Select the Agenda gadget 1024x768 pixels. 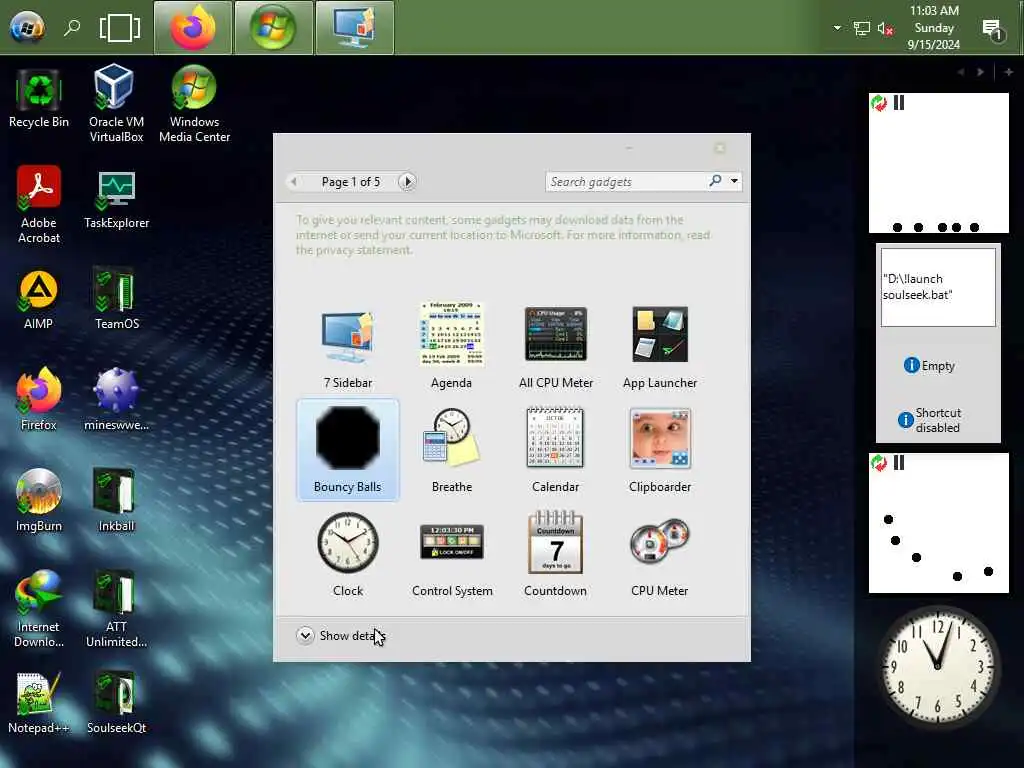click(x=451, y=347)
